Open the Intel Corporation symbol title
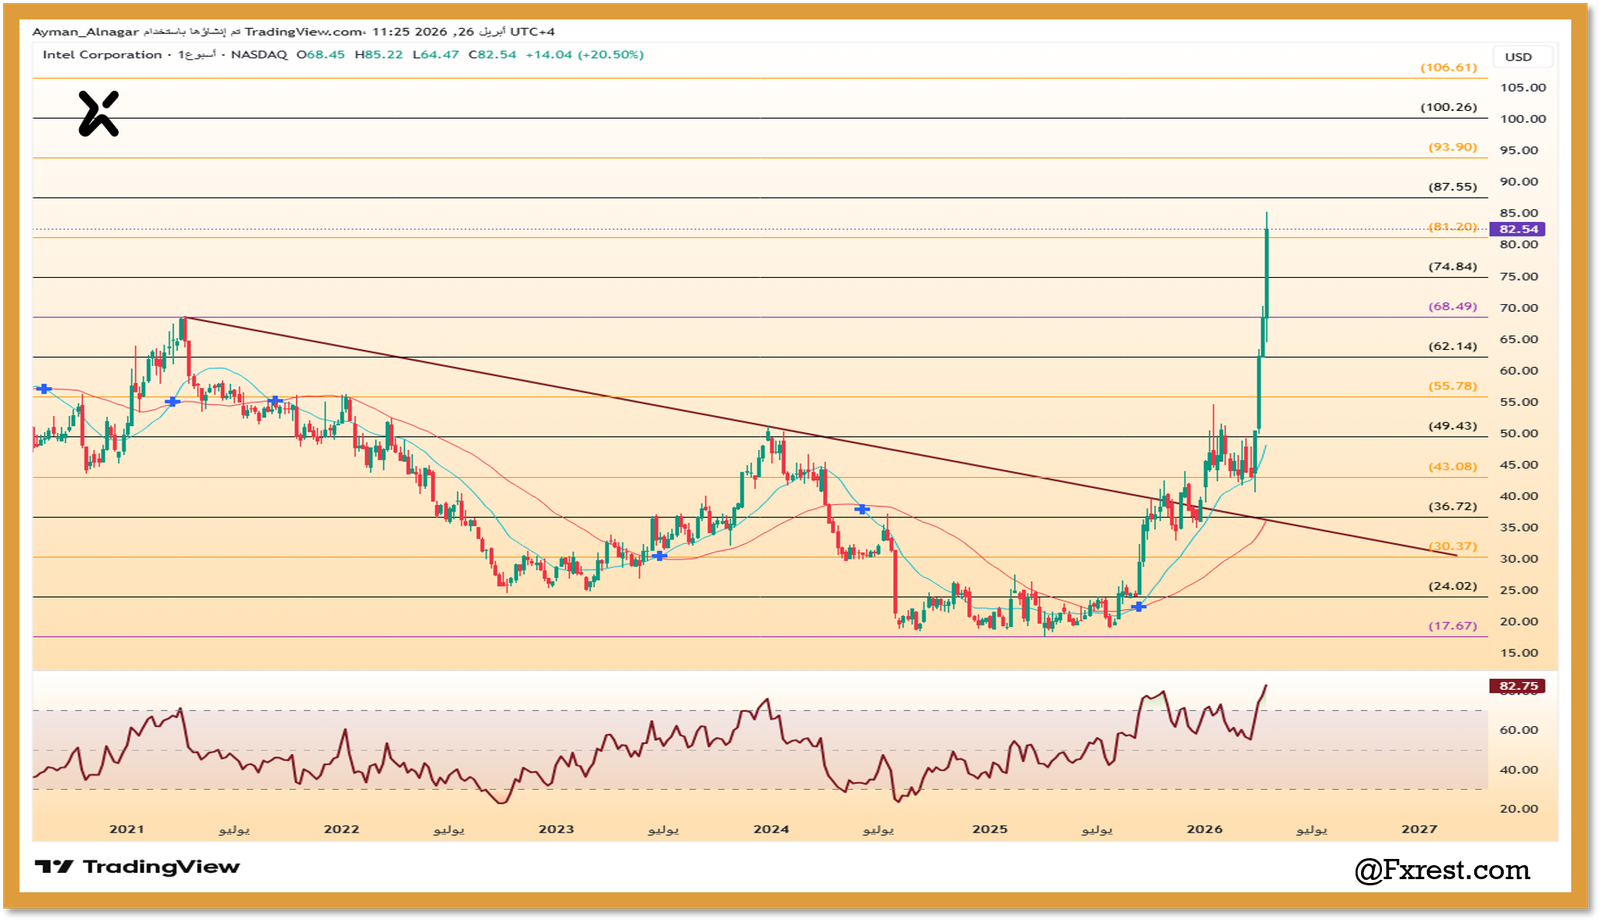 pyautogui.click(x=102, y=55)
